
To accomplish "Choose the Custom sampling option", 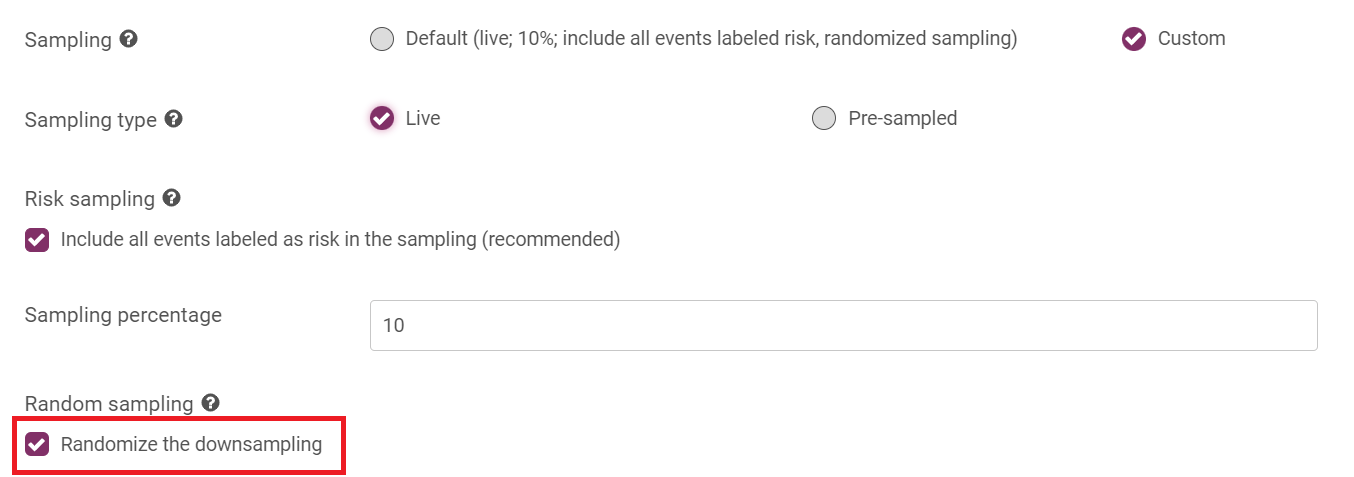I will (1134, 39).
